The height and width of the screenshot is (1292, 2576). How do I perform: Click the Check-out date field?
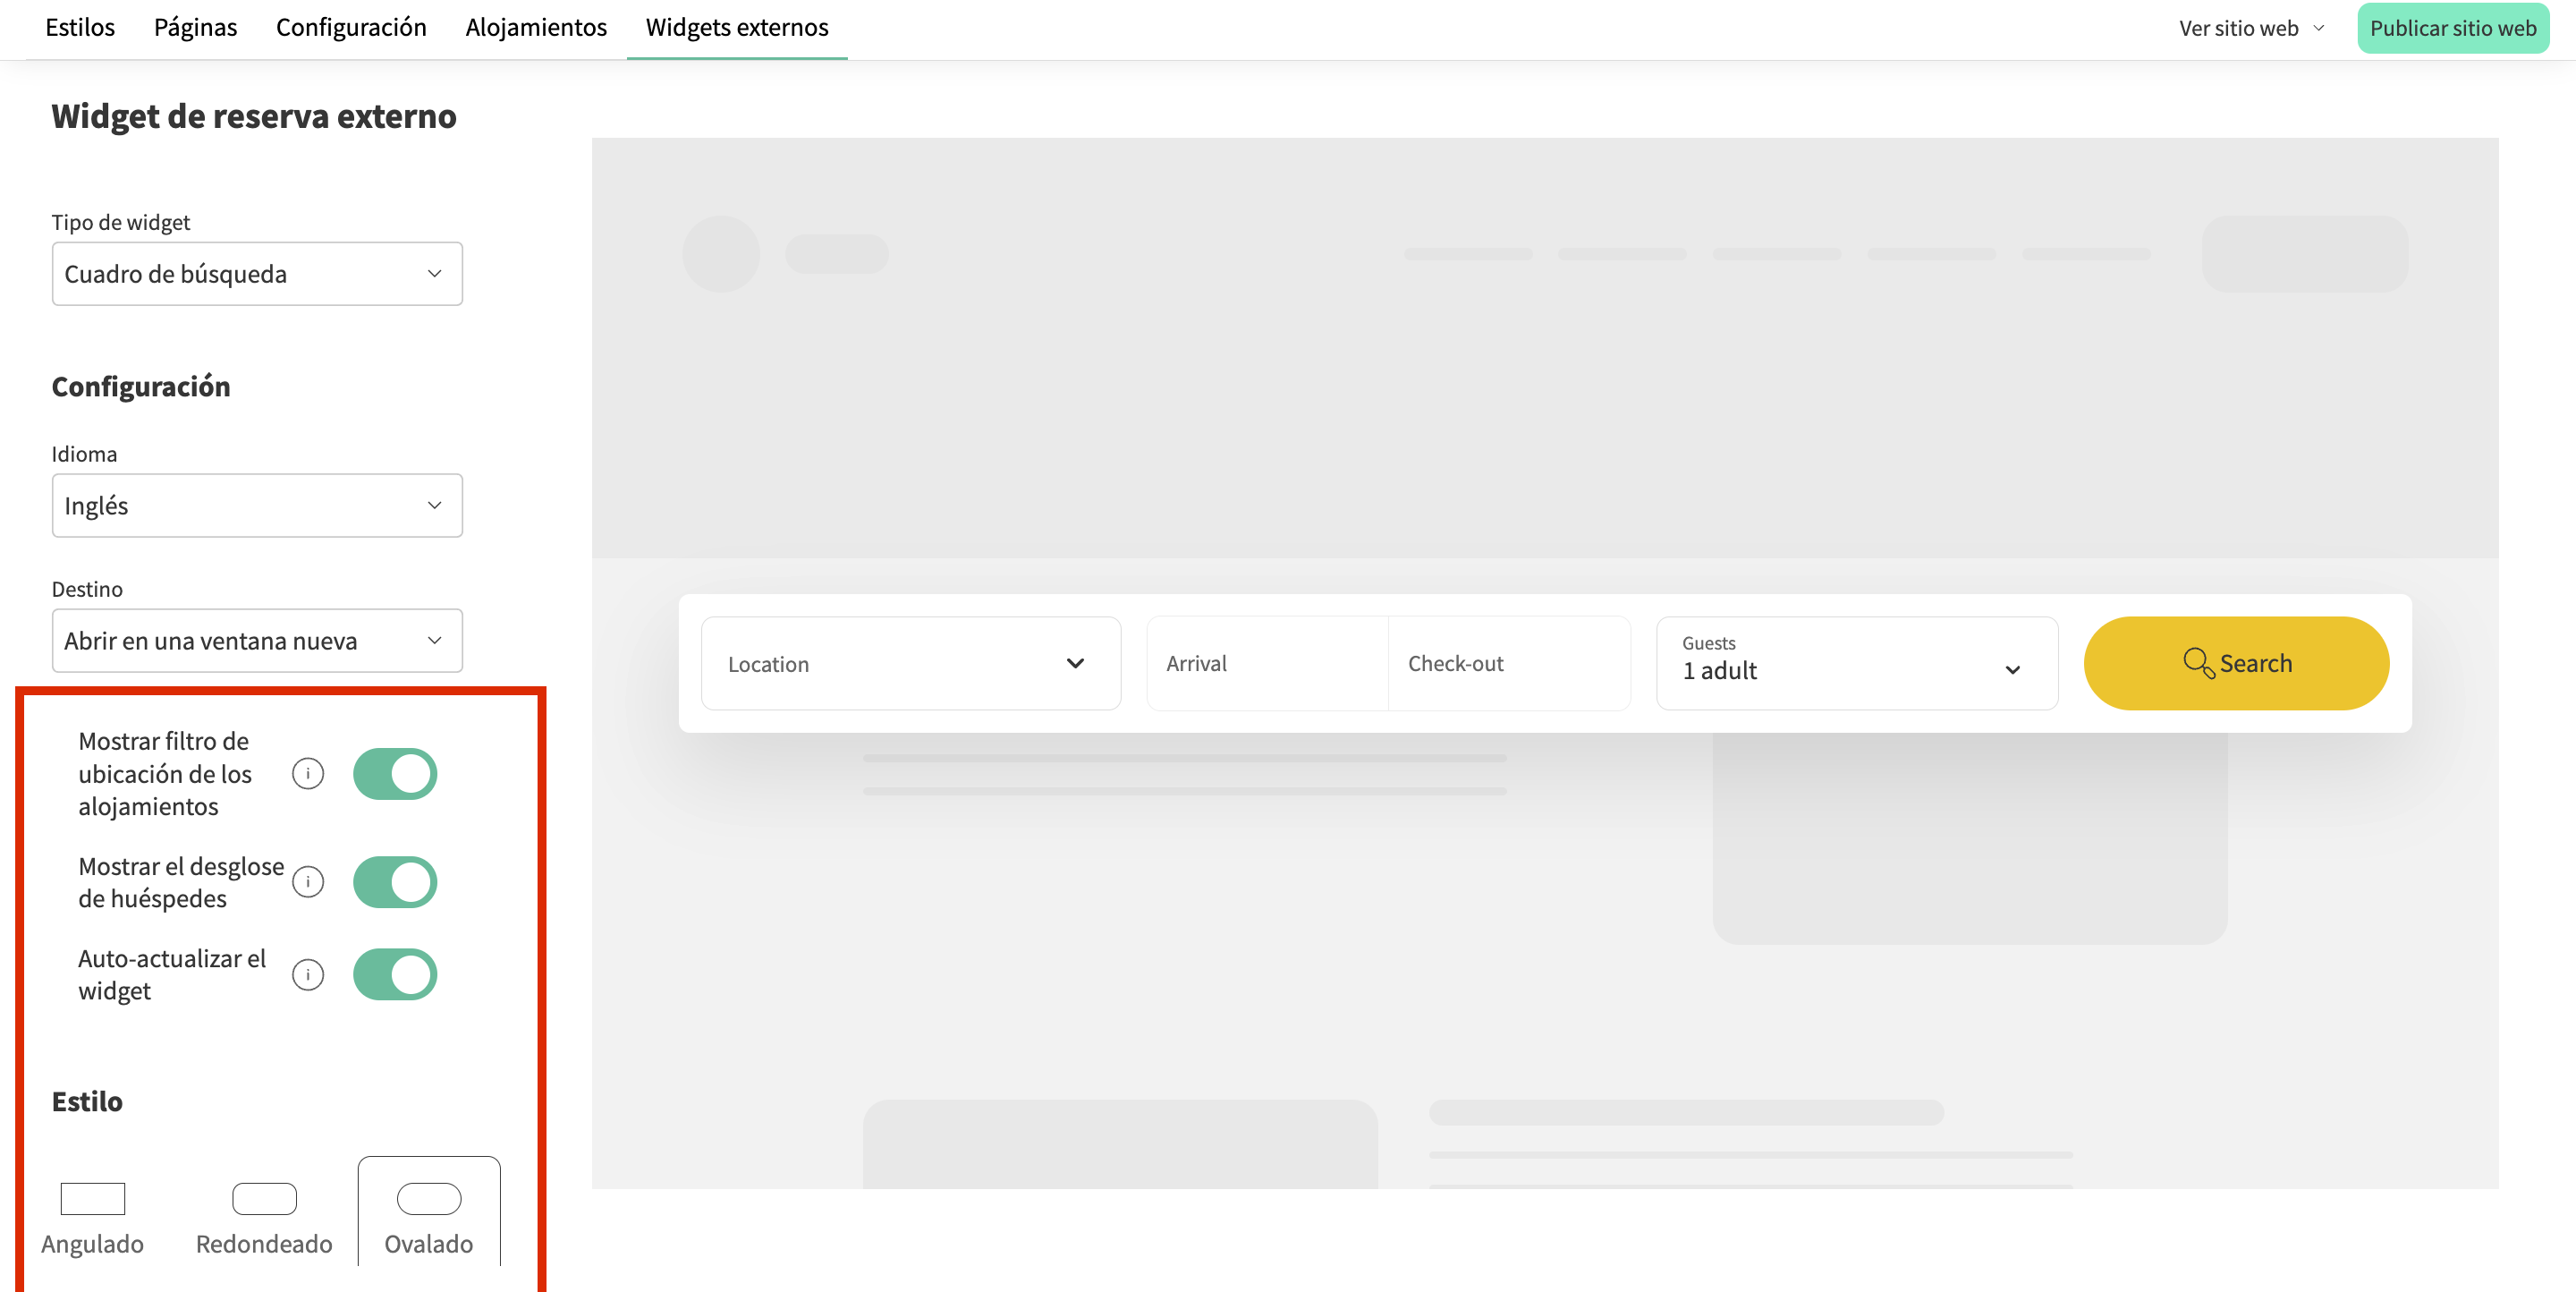coord(1510,664)
